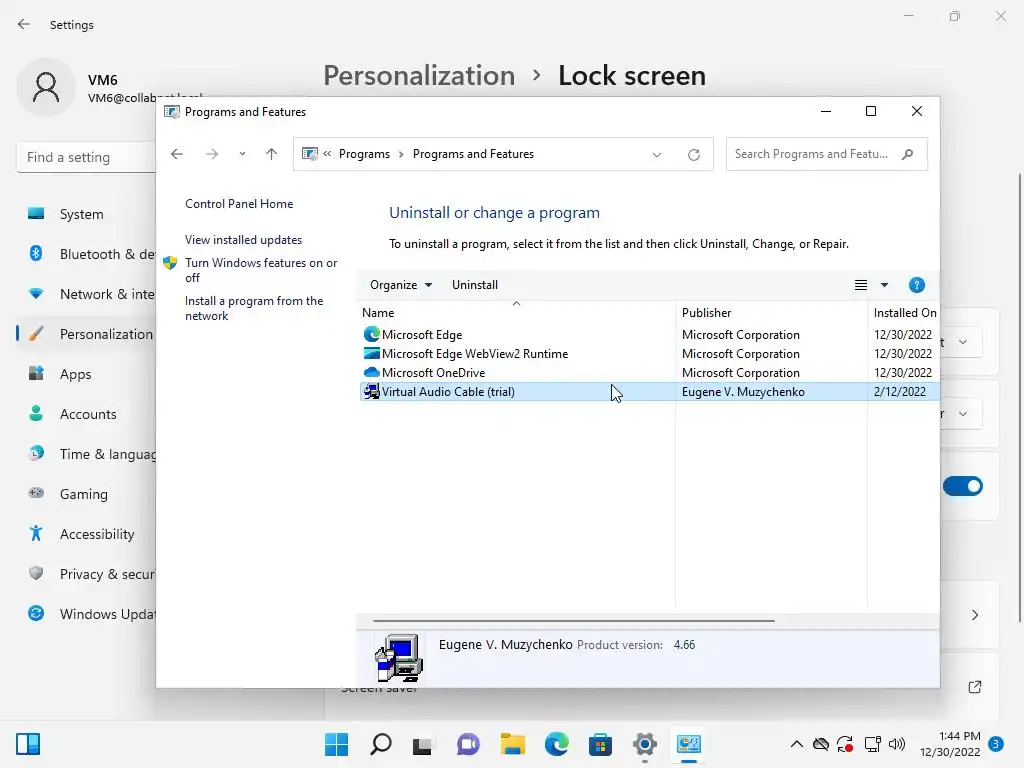Viewport: 1024px width, 768px height.
Task: Click forward arrow in Programs and Features
Action: point(212,154)
